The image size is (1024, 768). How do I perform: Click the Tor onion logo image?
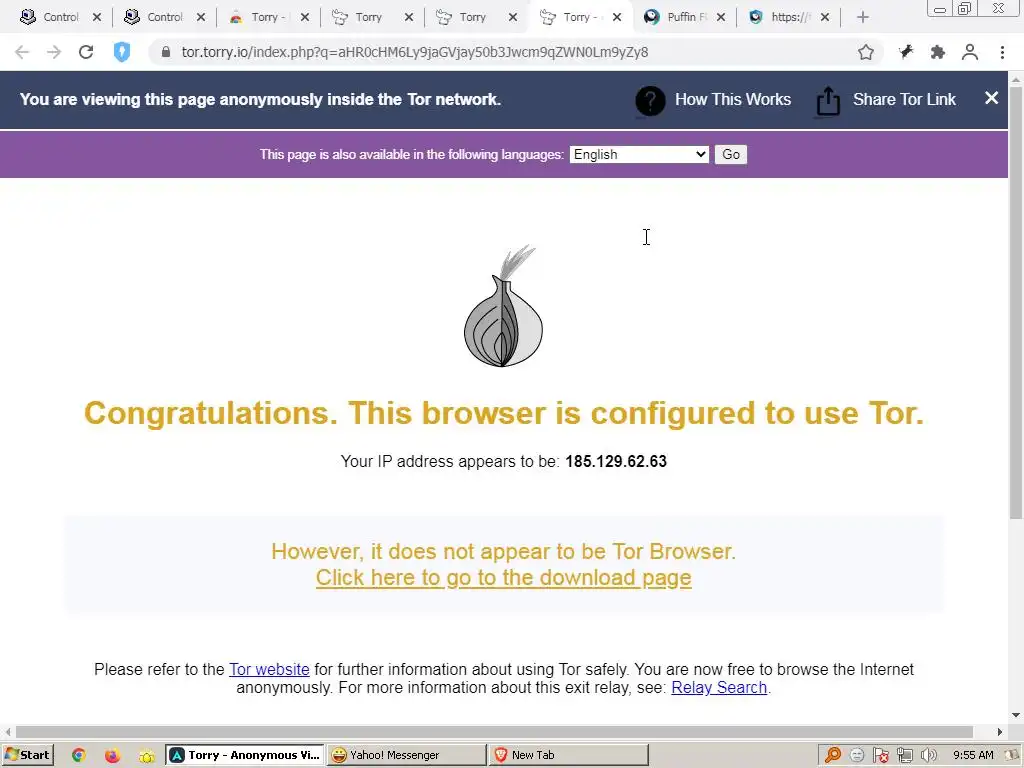pyautogui.click(x=504, y=306)
